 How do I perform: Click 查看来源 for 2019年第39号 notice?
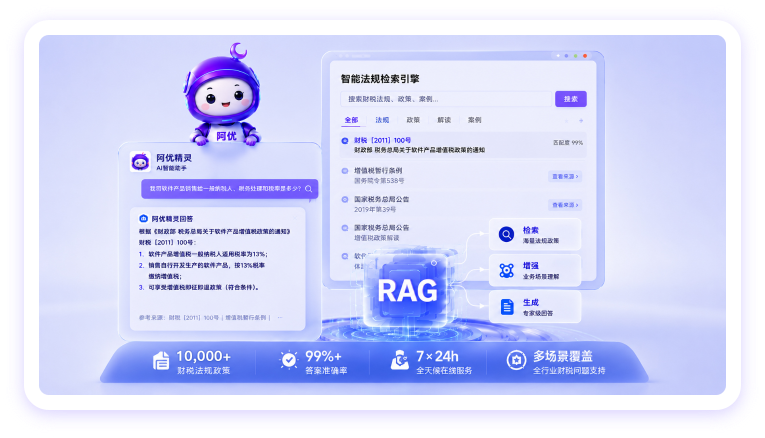[x=565, y=205]
